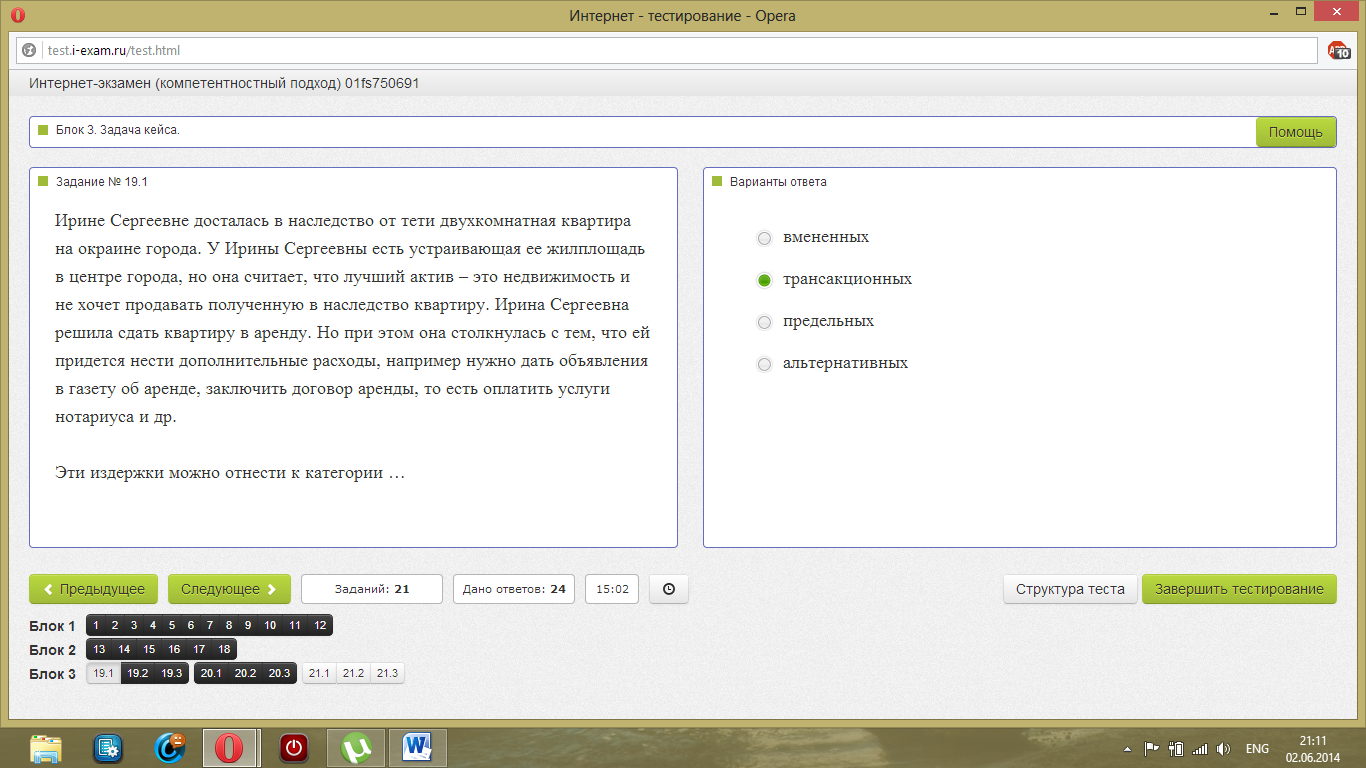Pick the answer альтернативных
The width and height of the screenshot is (1366, 768).
[765, 364]
